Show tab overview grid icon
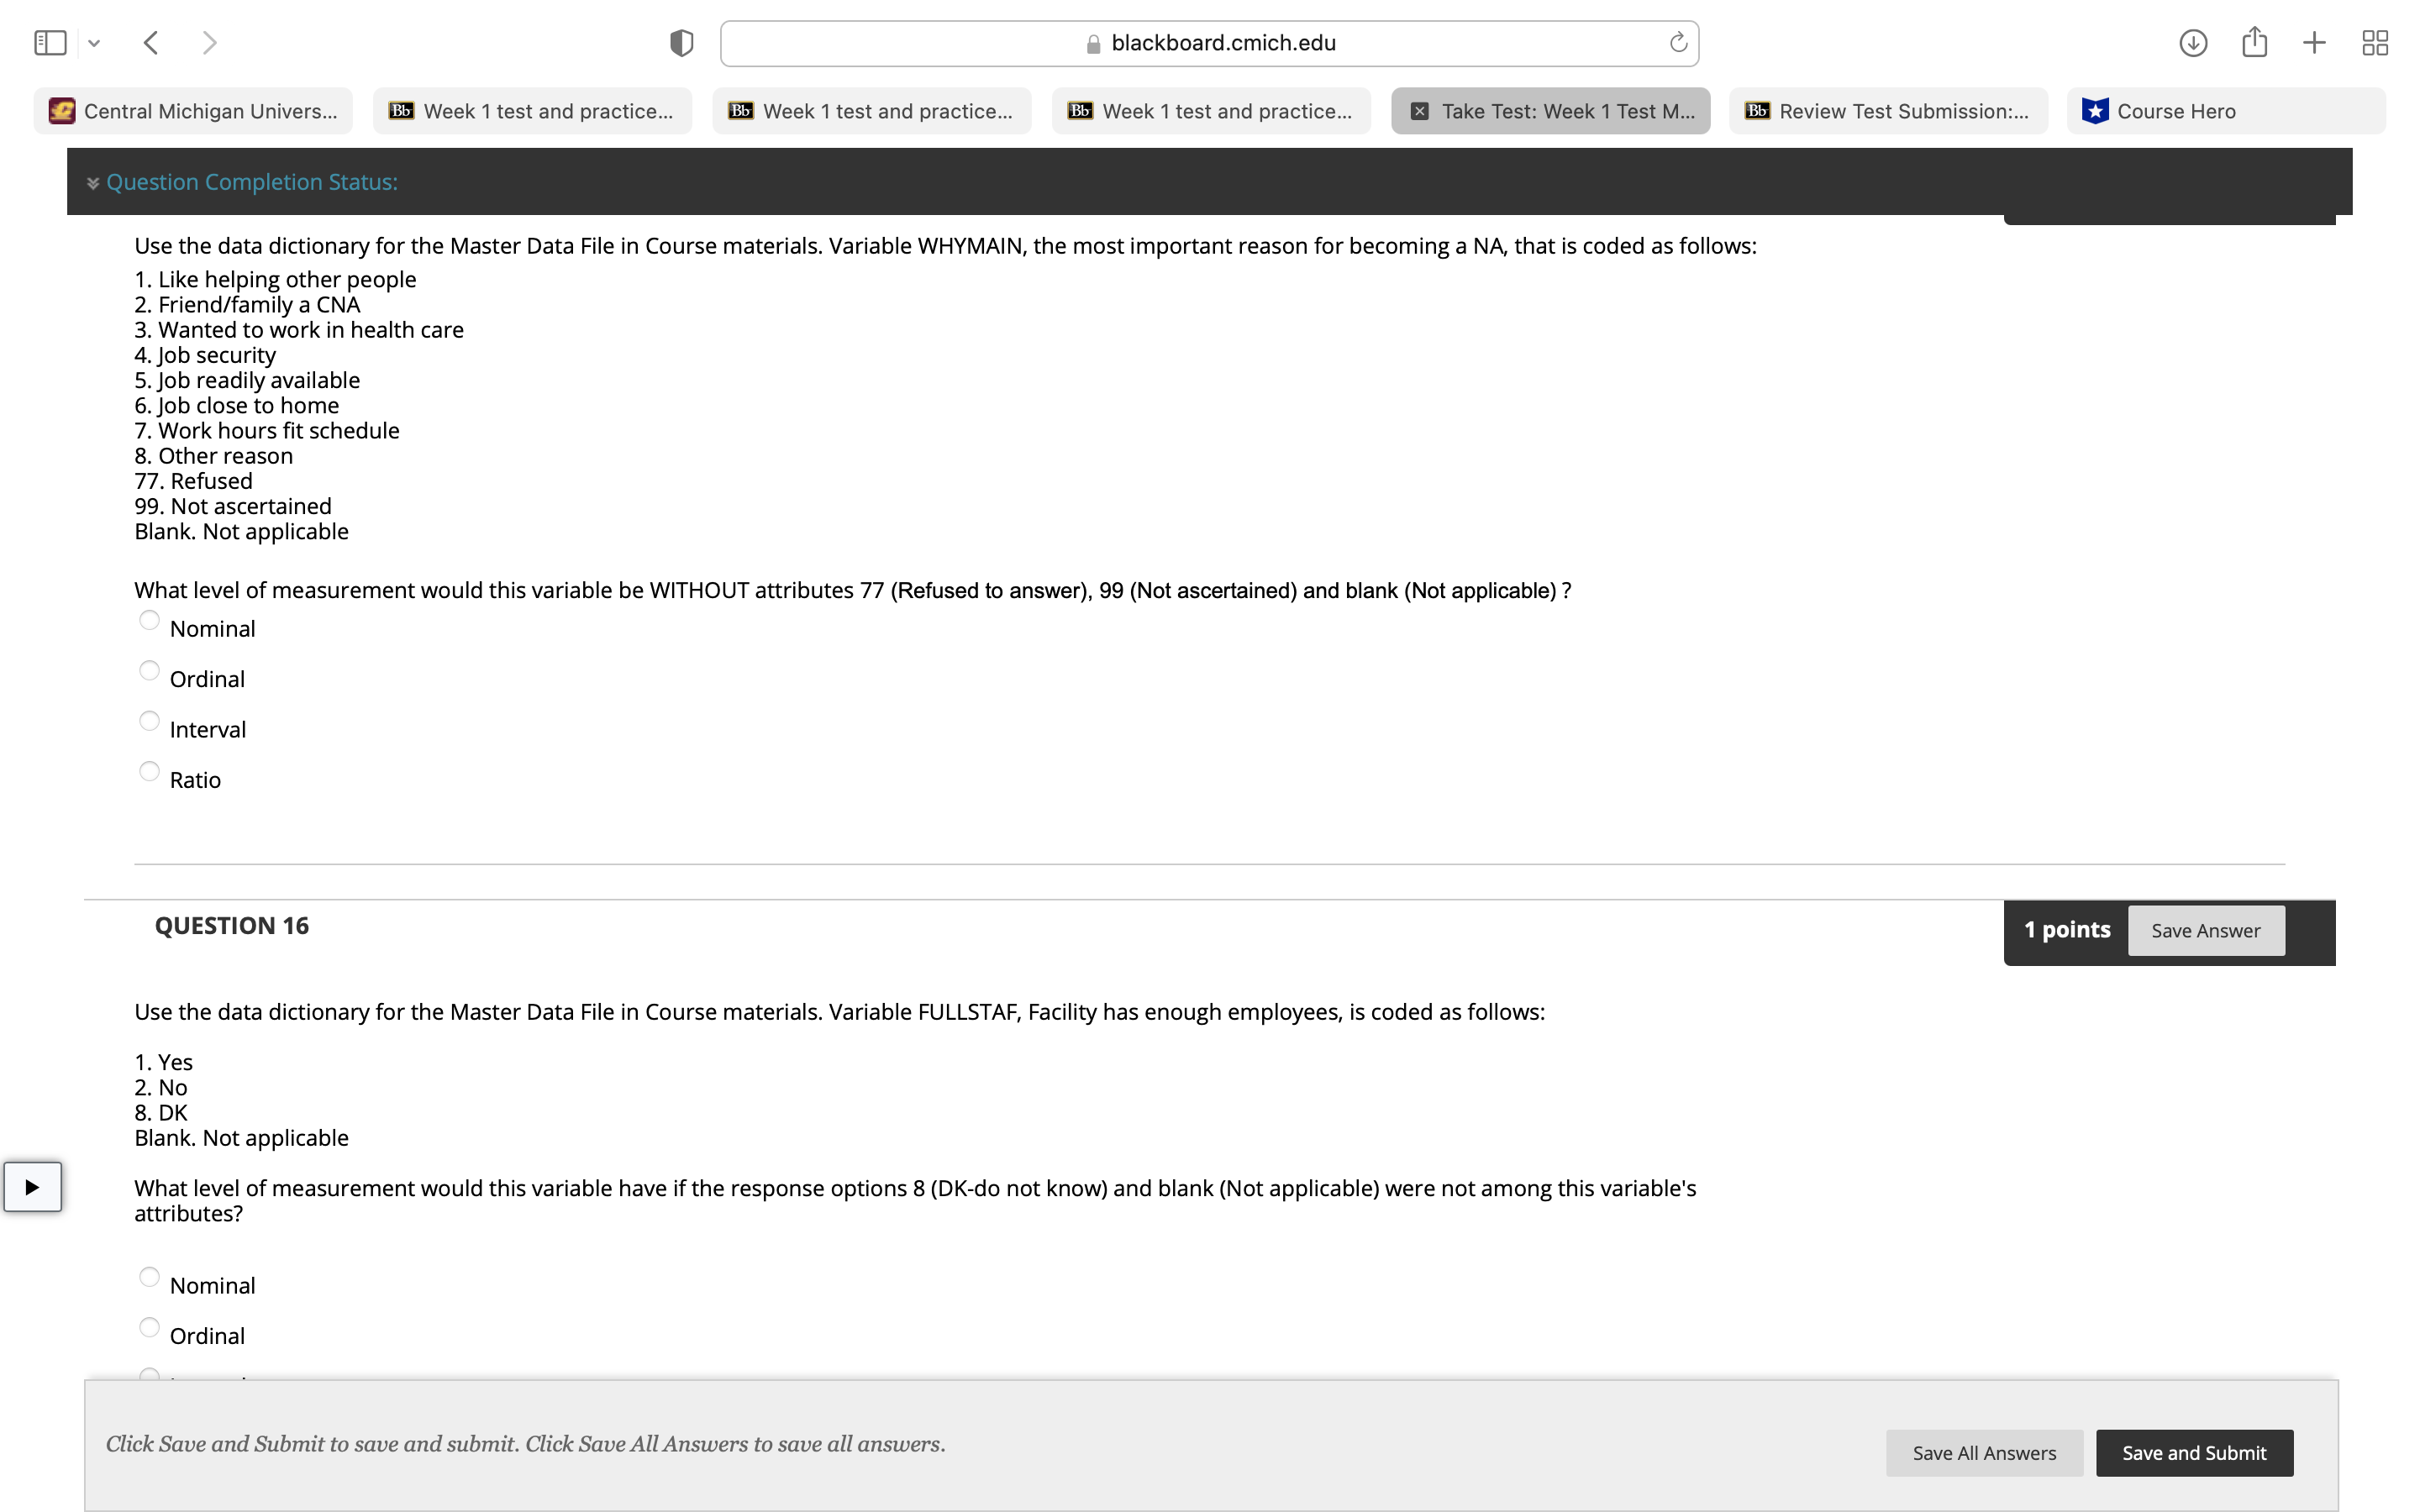This screenshot has height=1512, width=2420. point(2375,43)
